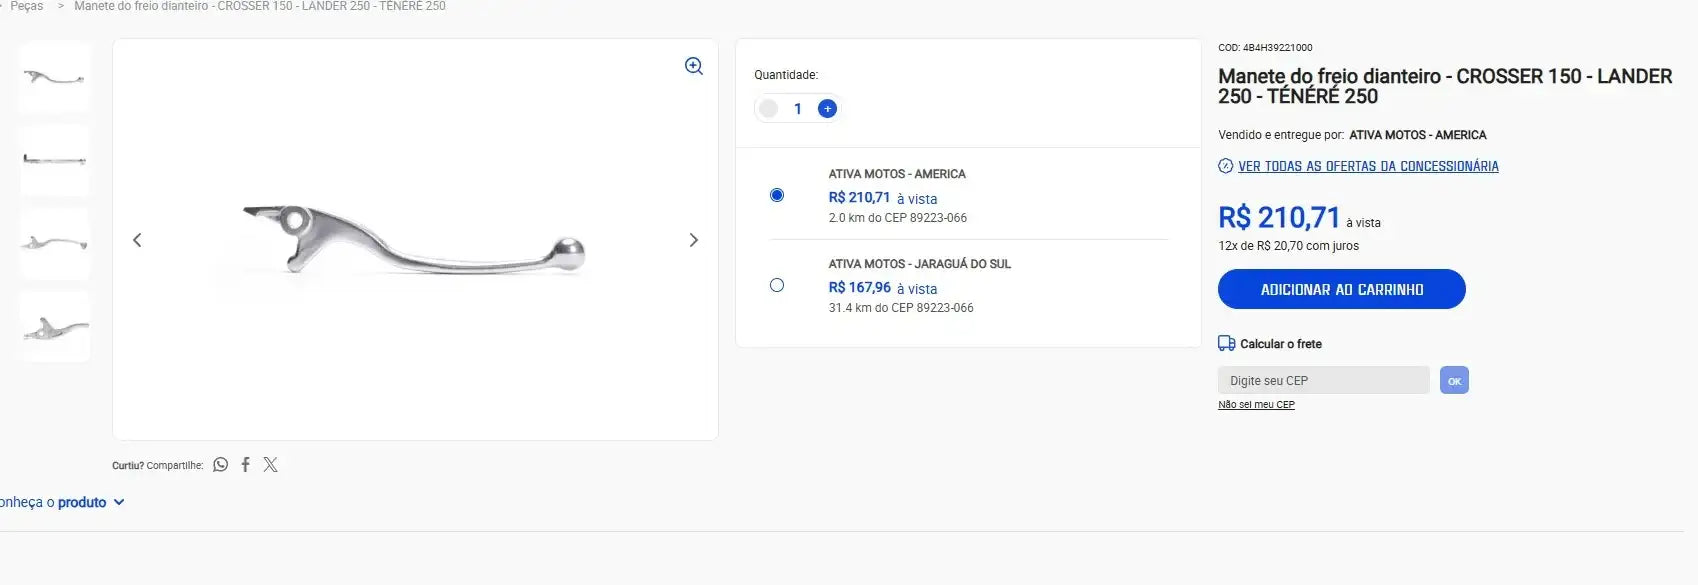Click Ver todas as ofertas da concessionária
The image size is (1698, 585).
1367,166
